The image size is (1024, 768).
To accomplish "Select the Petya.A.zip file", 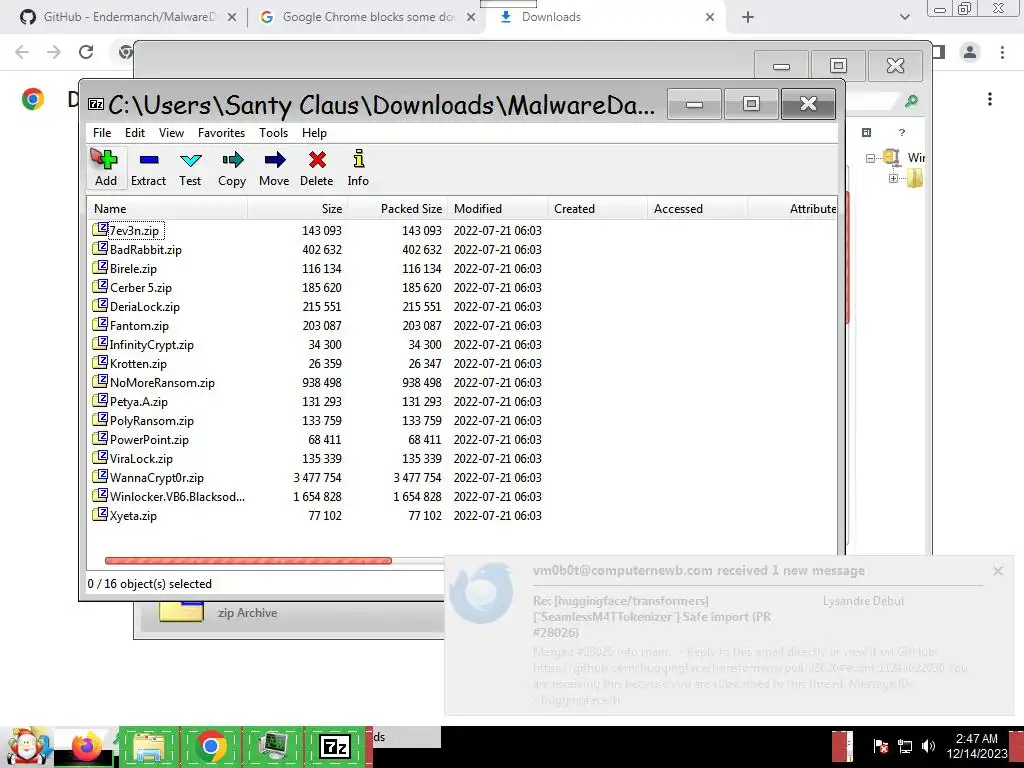I will click(138, 402).
